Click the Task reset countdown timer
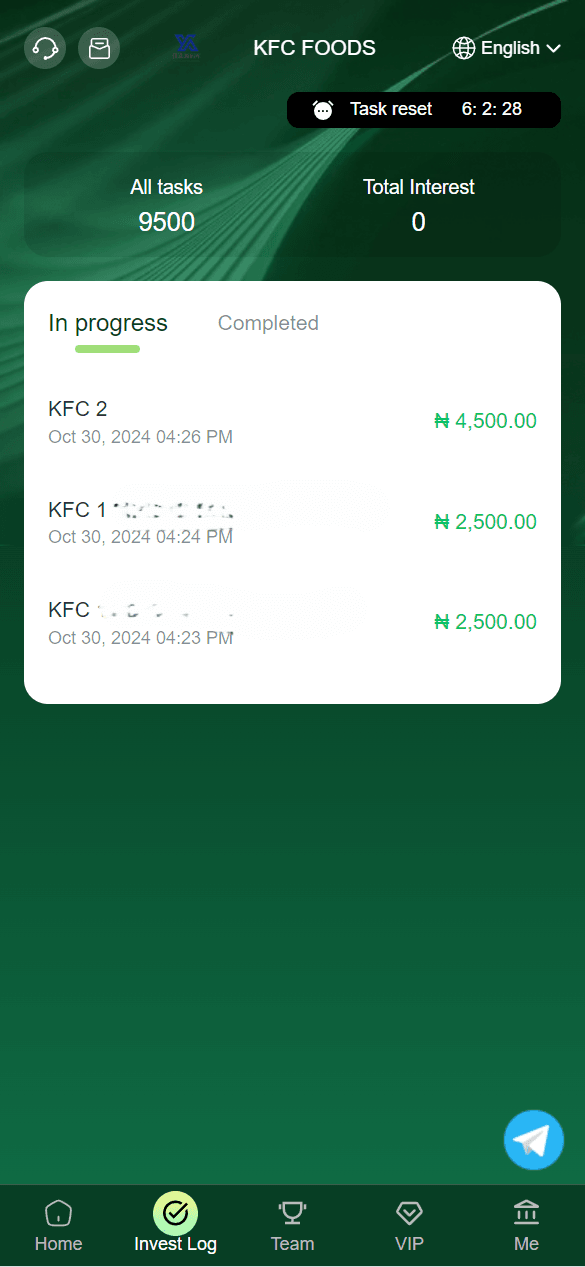Image resolution: width=585 pixels, height=1267 pixels. (492, 109)
